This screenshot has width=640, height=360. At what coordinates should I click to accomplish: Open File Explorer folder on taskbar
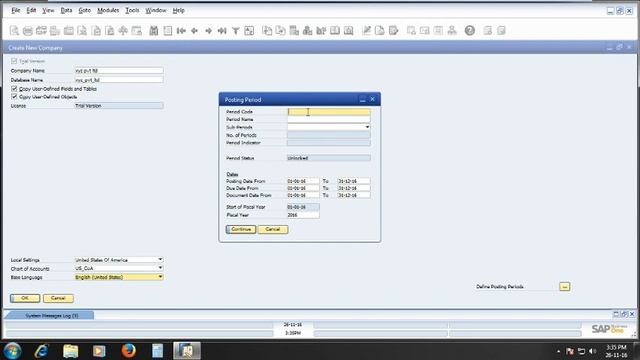pyautogui.click(x=71, y=351)
